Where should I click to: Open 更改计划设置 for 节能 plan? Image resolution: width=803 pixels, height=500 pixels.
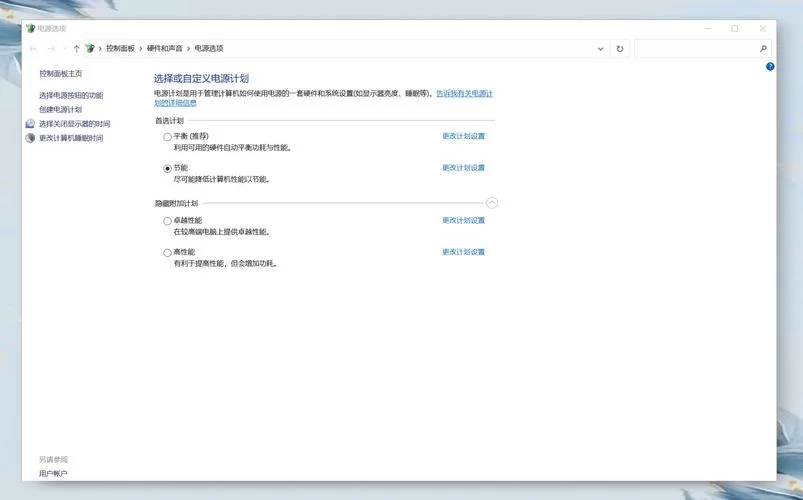(x=463, y=168)
